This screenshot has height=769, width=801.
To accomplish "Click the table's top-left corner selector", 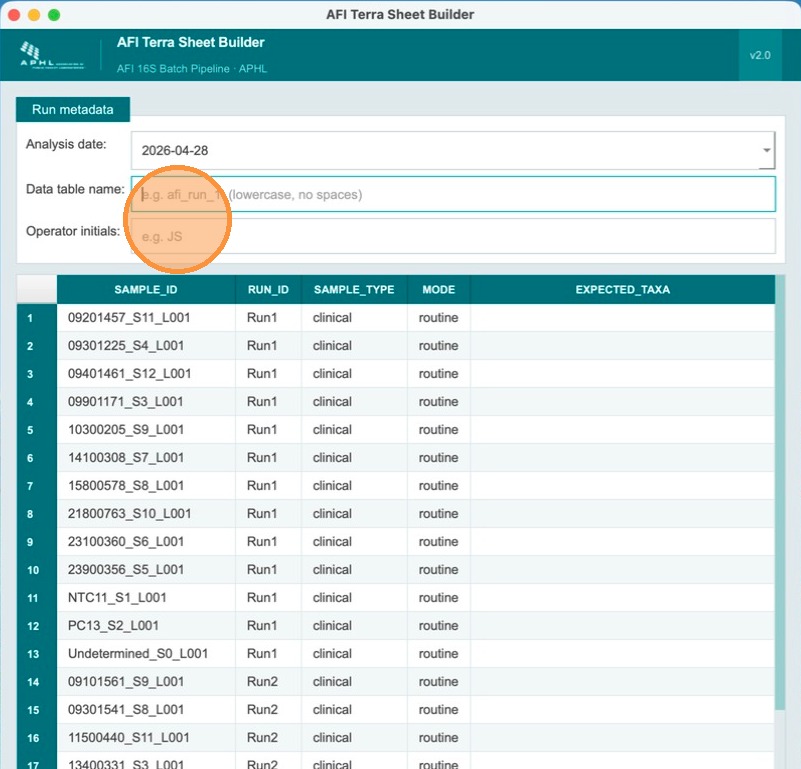I will point(37,290).
